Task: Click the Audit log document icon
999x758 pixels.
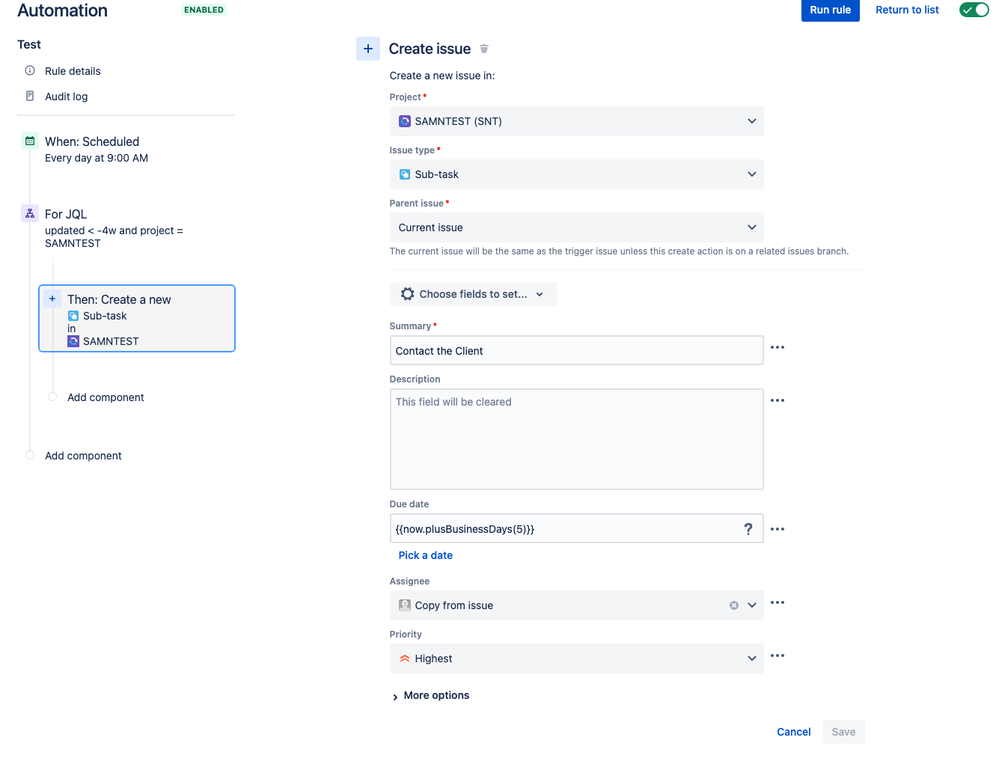Action: [x=30, y=96]
